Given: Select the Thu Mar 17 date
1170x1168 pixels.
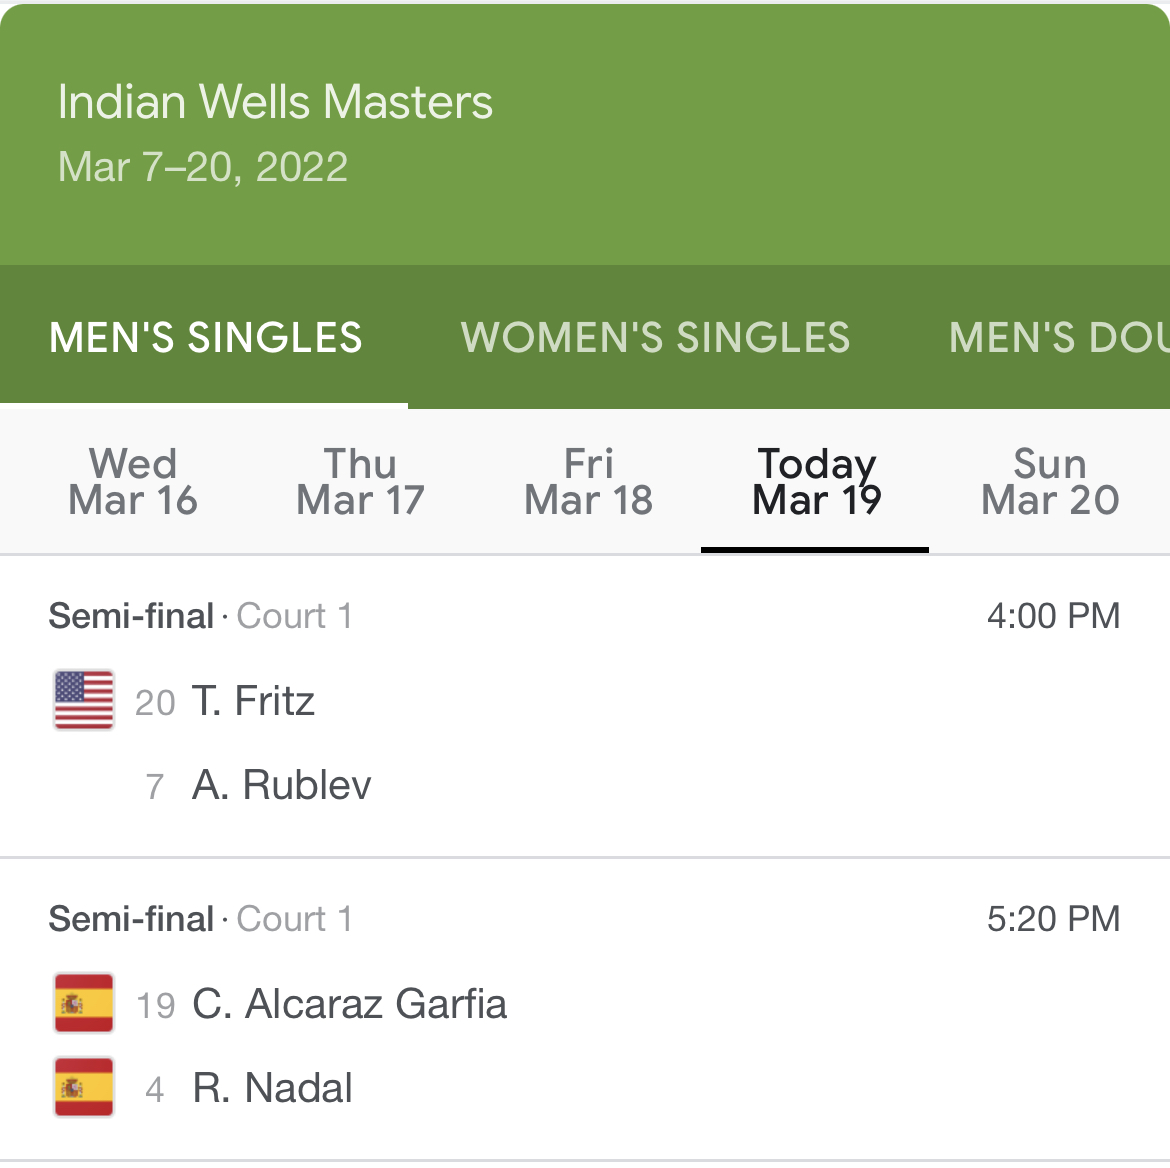Looking at the screenshot, I should (x=360, y=482).
